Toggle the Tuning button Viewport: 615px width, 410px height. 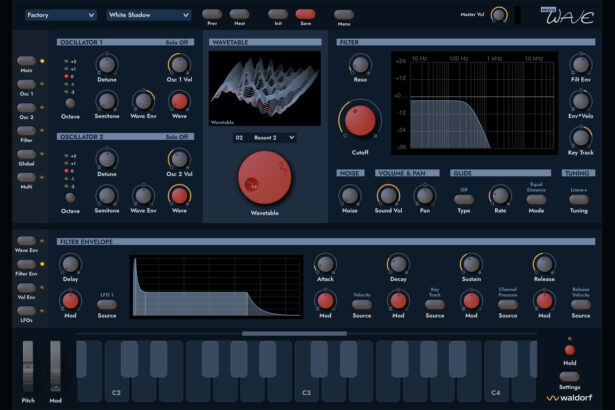tap(579, 200)
